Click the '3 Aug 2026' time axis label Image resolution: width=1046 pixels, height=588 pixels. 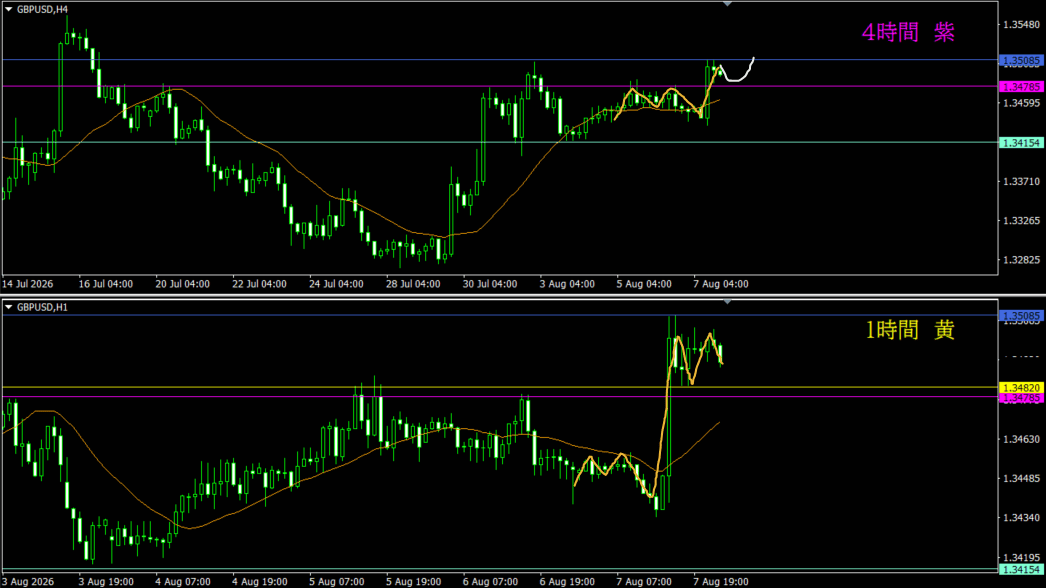(27, 581)
